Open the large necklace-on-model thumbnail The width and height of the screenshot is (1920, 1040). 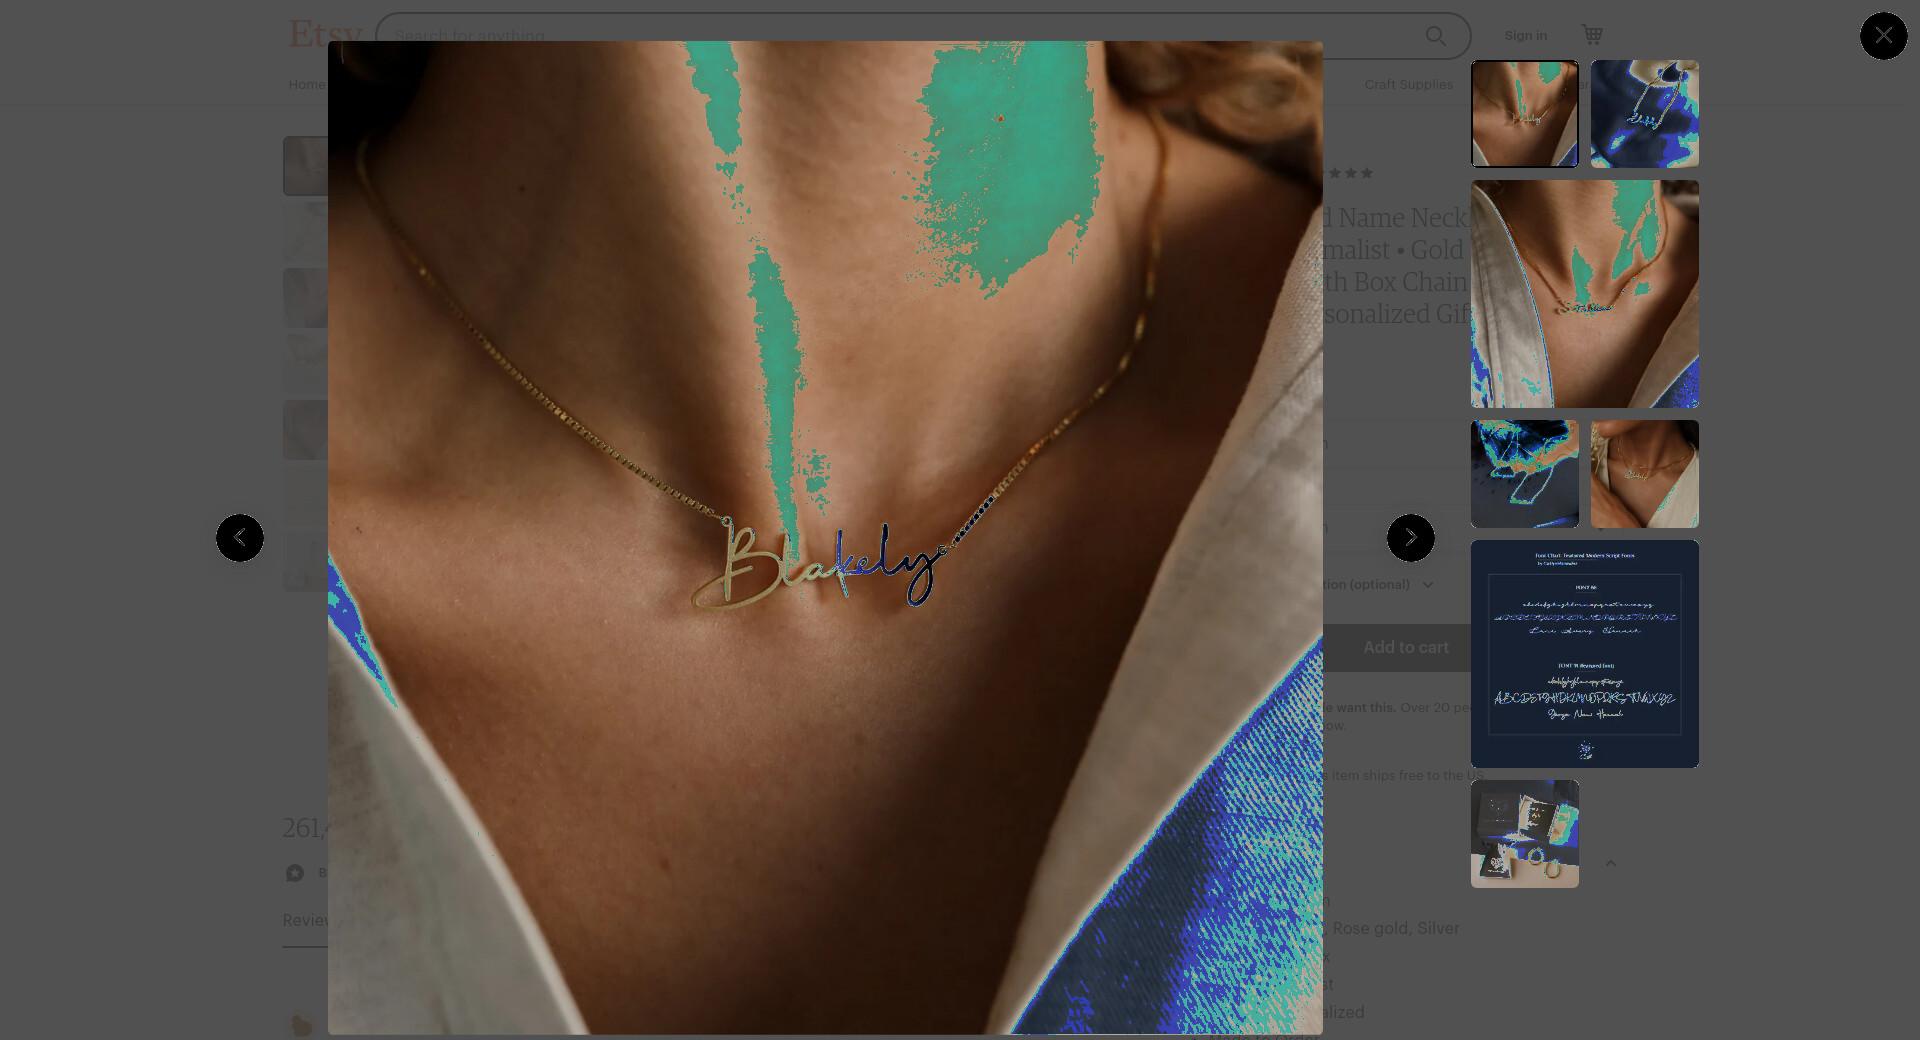(x=1584, y=294)
